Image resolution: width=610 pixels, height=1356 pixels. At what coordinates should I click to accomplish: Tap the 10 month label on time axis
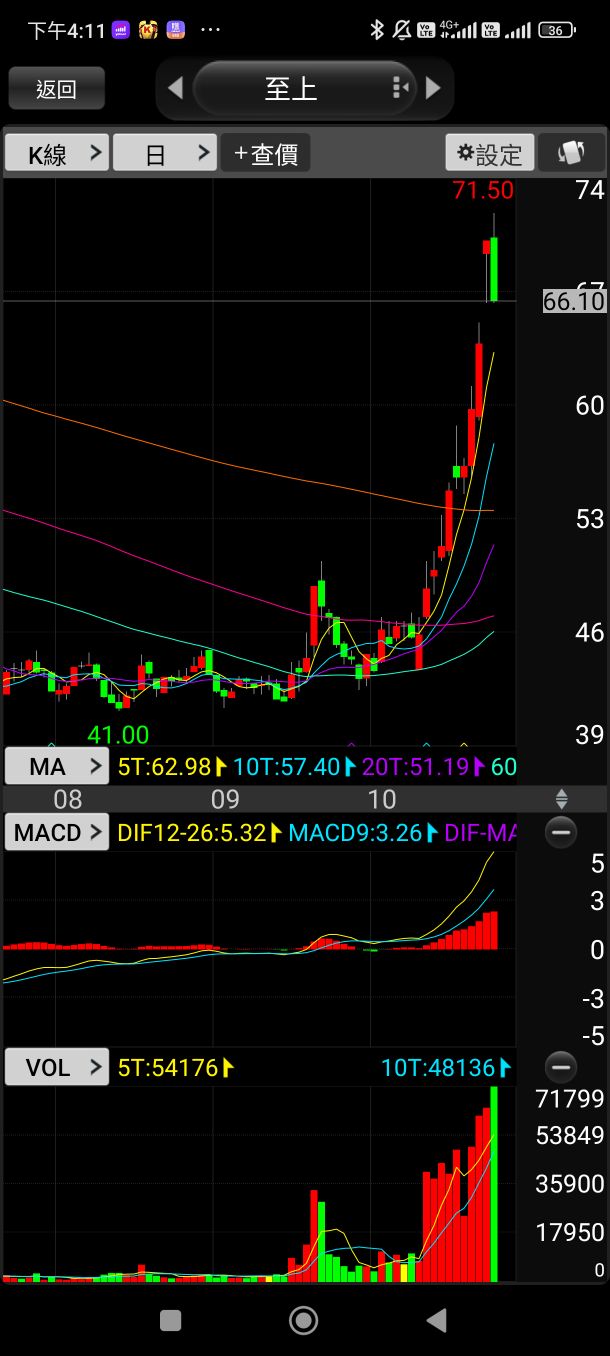[x=382, y=799]
